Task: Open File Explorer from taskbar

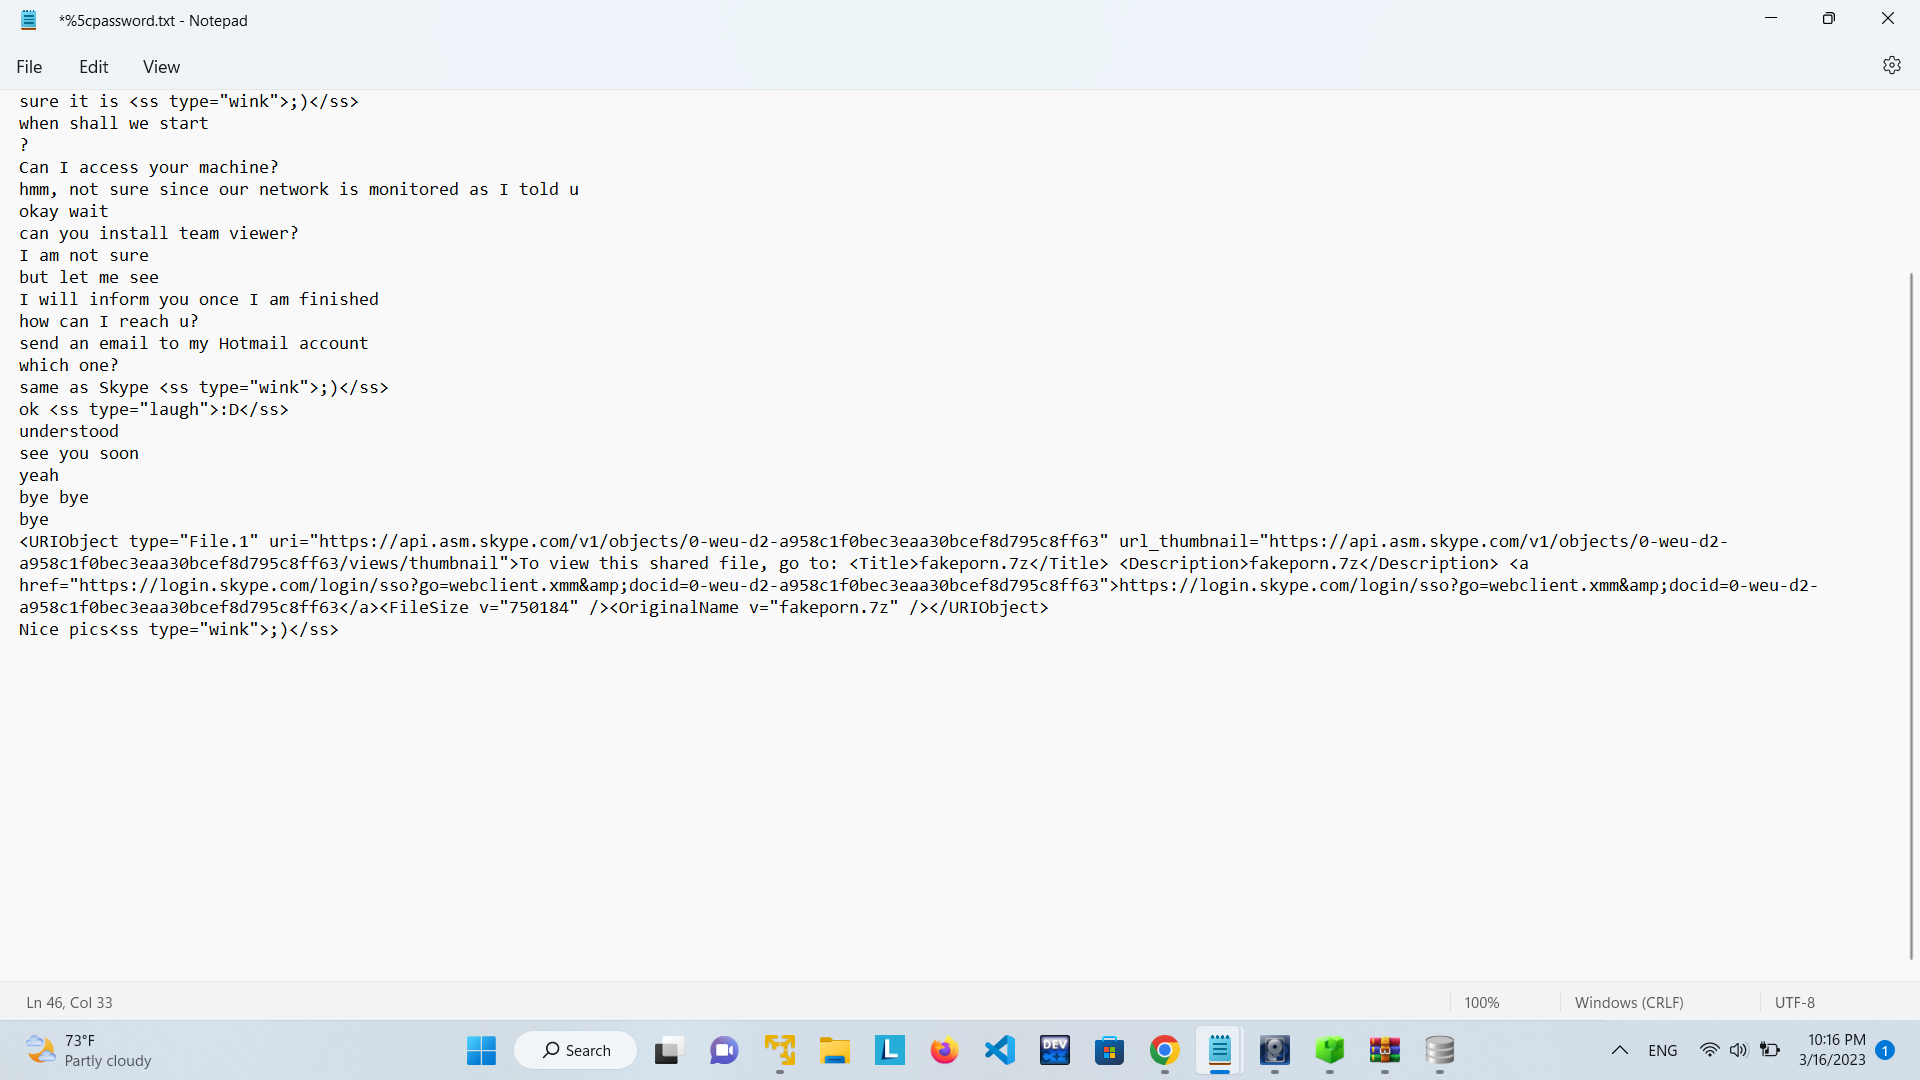Action: pyautogui.click(x=834, y=1050)
